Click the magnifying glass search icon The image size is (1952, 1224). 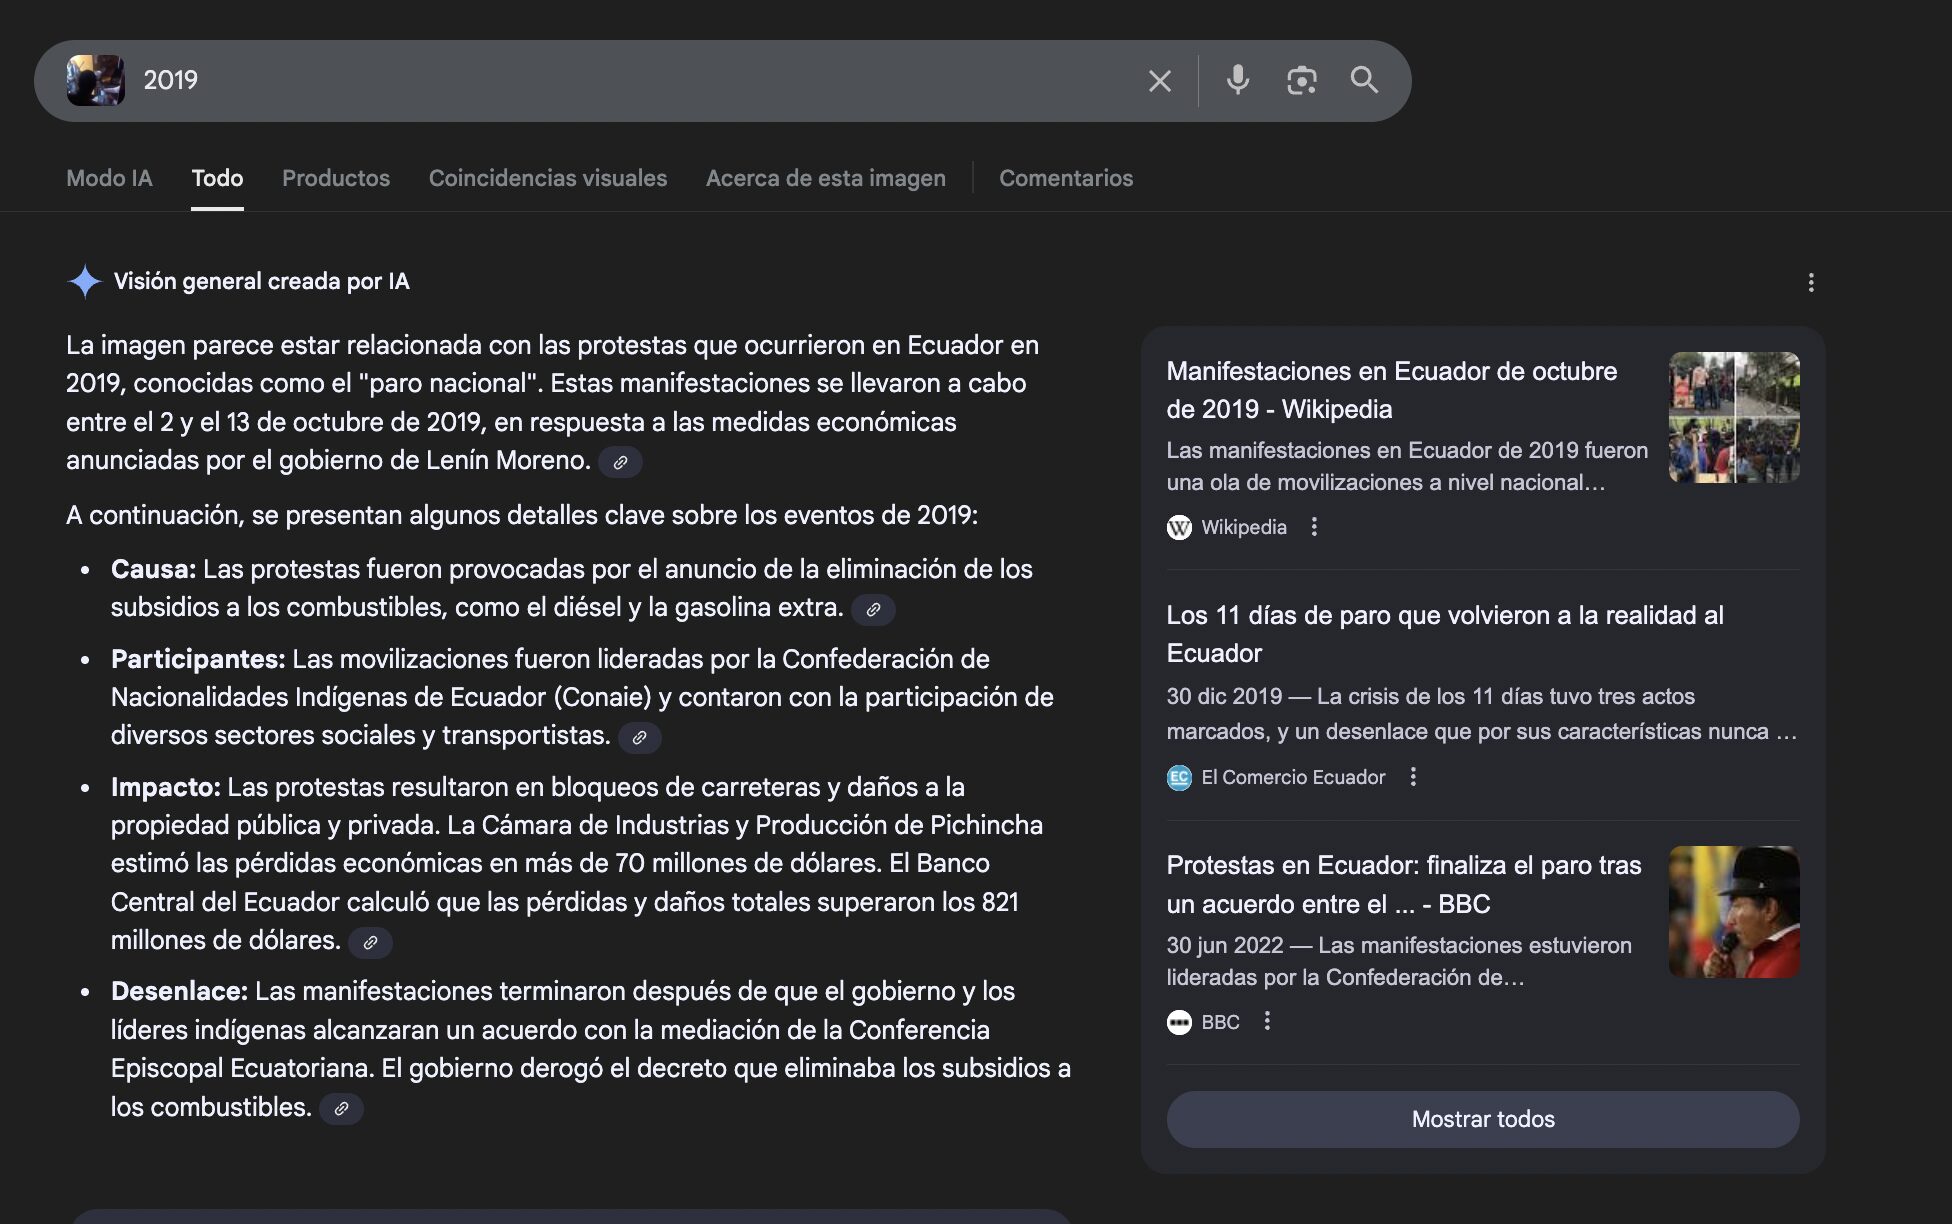pyautogui.click(x=1364, y=80)
